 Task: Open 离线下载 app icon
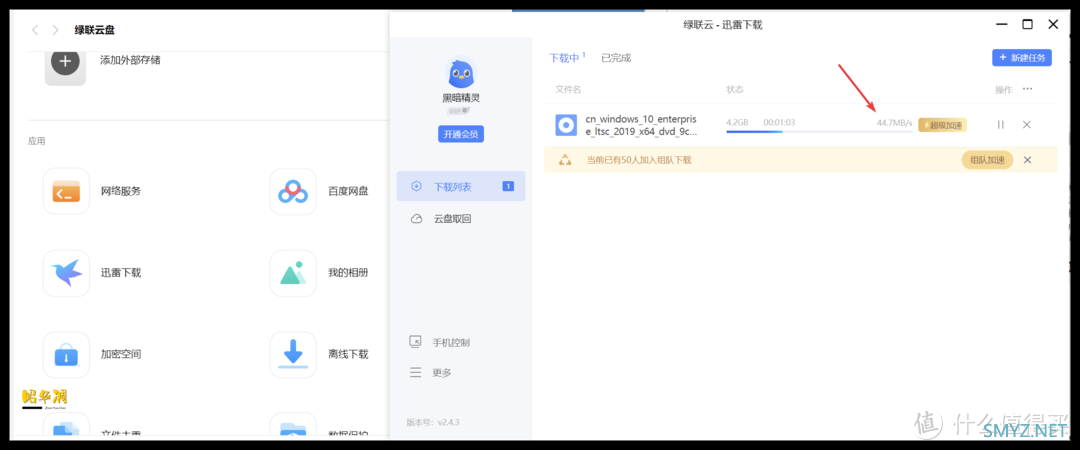point(293,354)
